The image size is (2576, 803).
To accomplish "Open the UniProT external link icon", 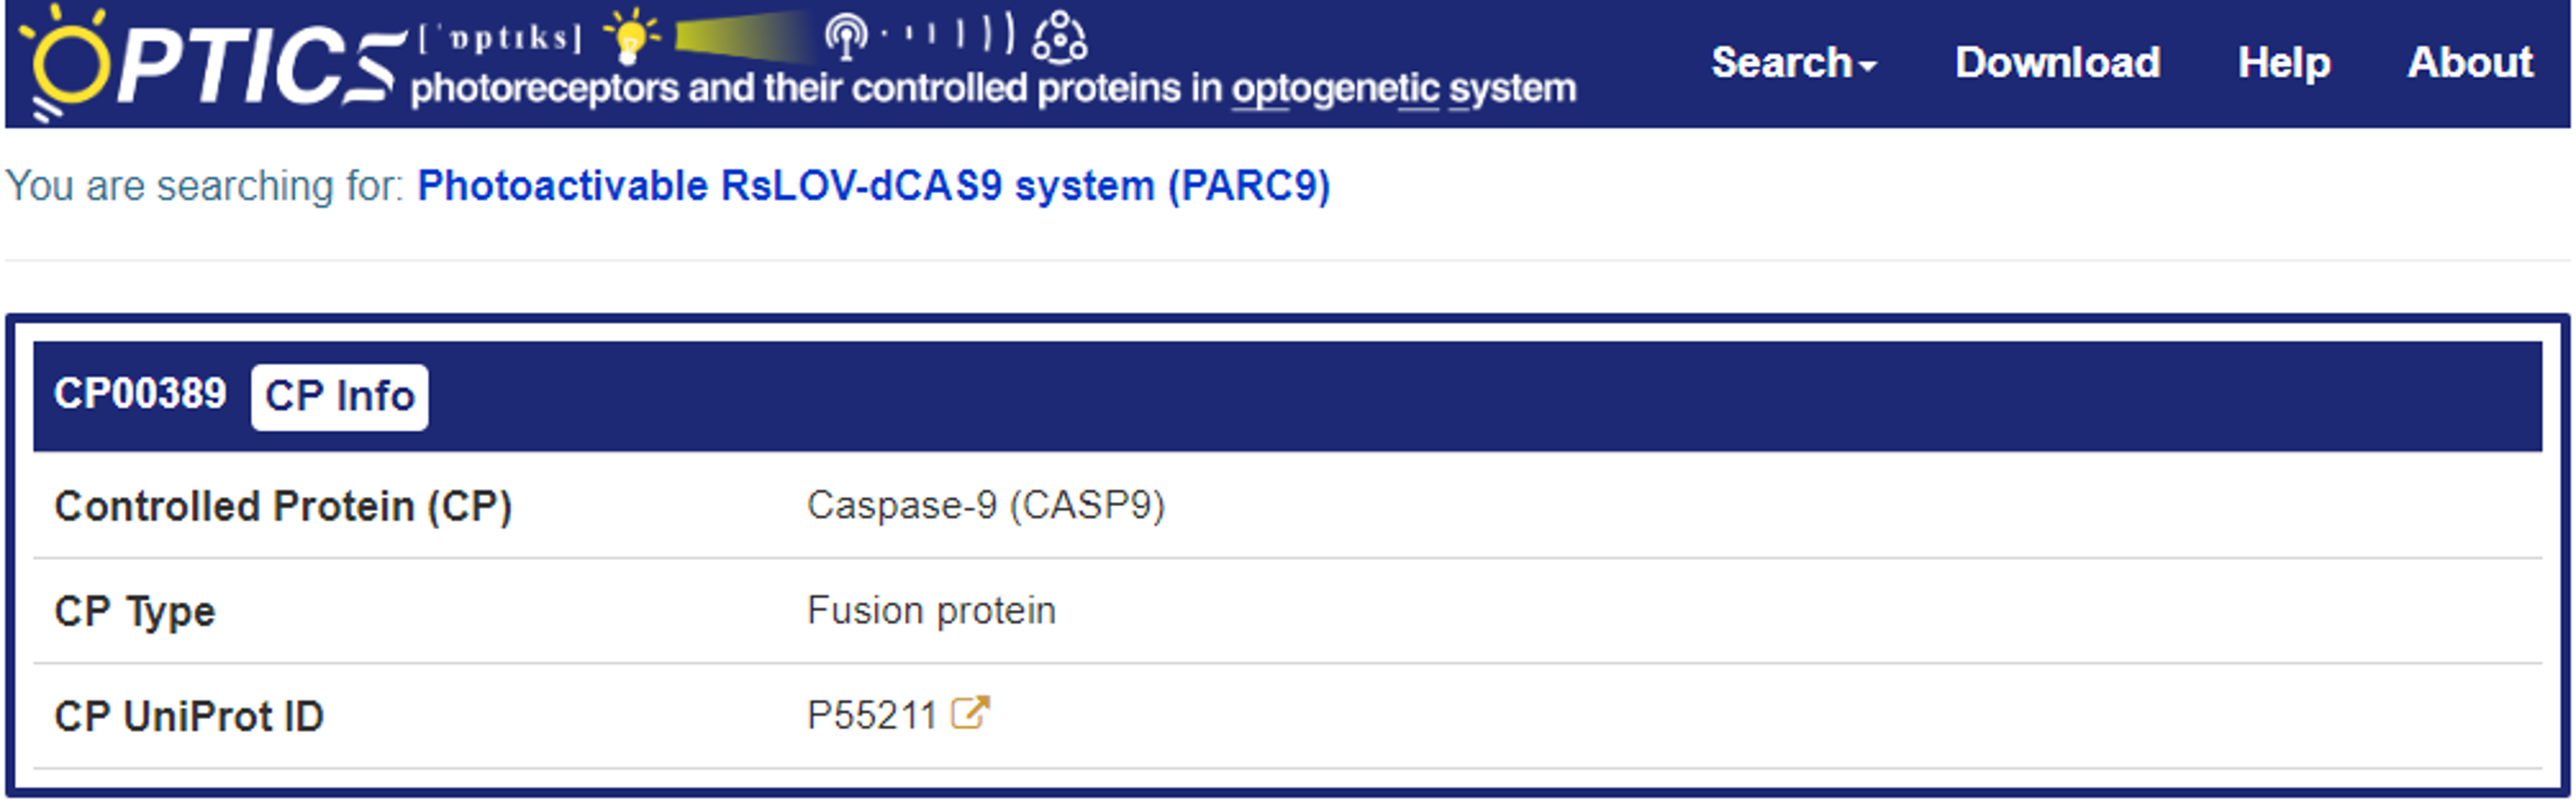I will 969,714.
